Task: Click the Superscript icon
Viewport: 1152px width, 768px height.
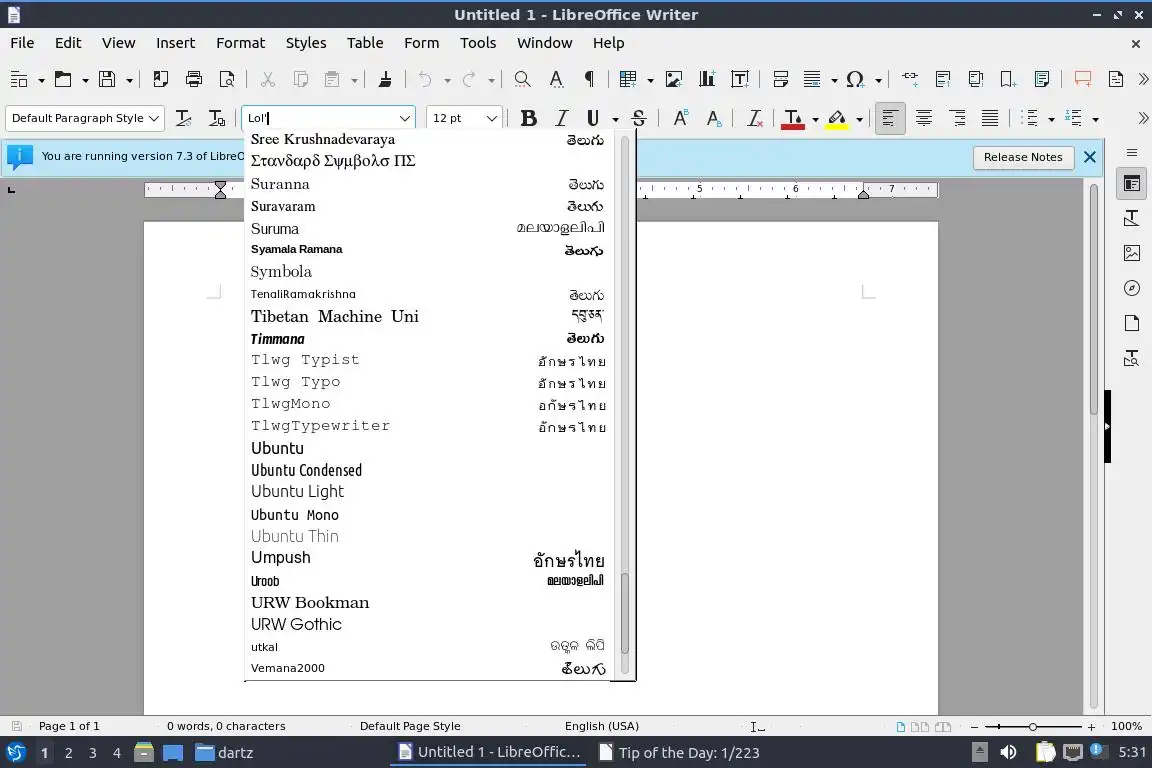Action: click(x=680, y=118)
